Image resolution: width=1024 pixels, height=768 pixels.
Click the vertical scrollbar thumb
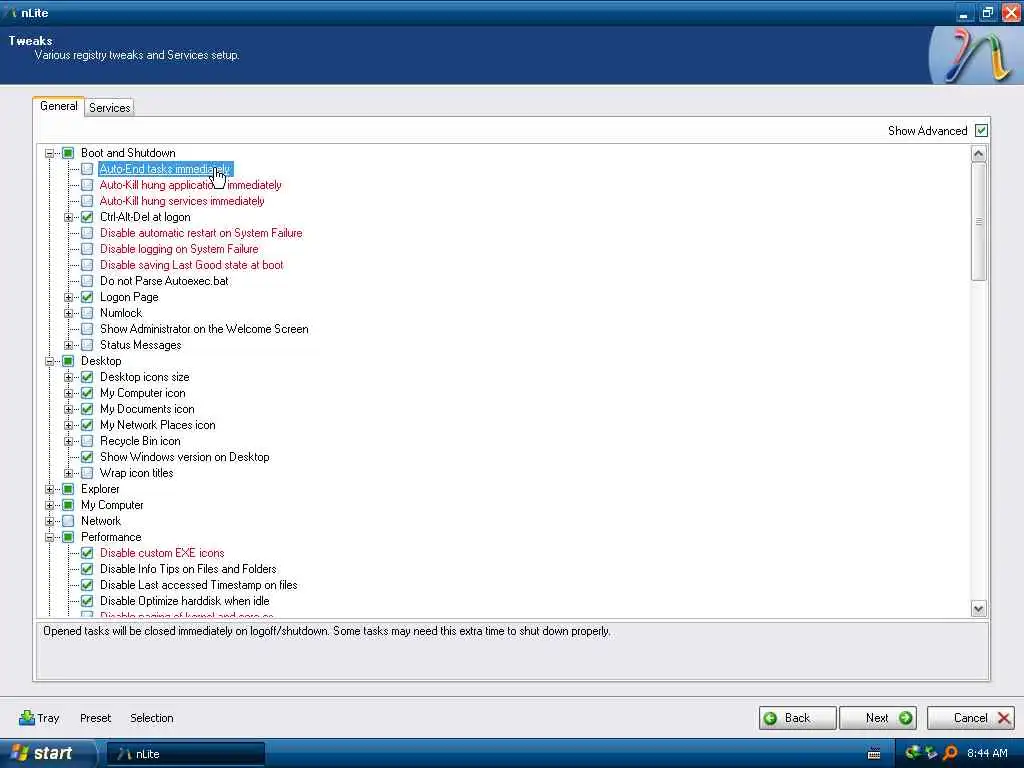tap(978, 222)
